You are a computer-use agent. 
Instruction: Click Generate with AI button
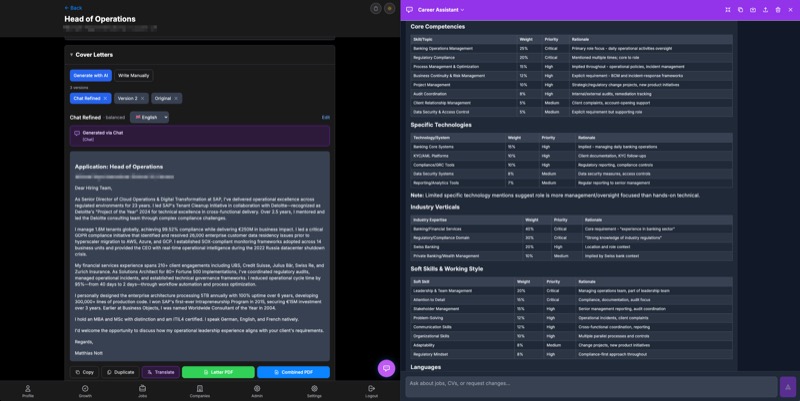coord(91,76)
